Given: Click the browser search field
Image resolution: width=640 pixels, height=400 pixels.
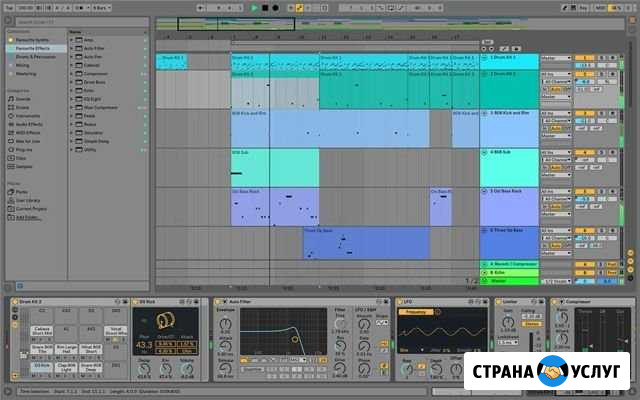Looking at the screenshot, I should pyautogui.click(x=82, y=22).
